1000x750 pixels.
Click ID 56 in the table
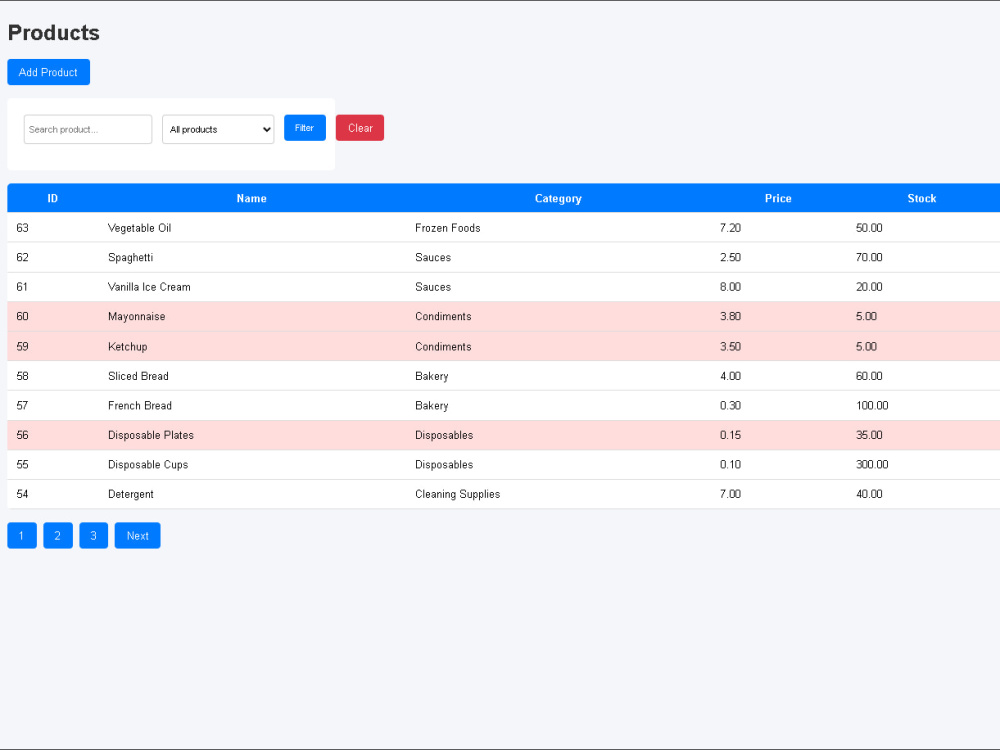22,435
